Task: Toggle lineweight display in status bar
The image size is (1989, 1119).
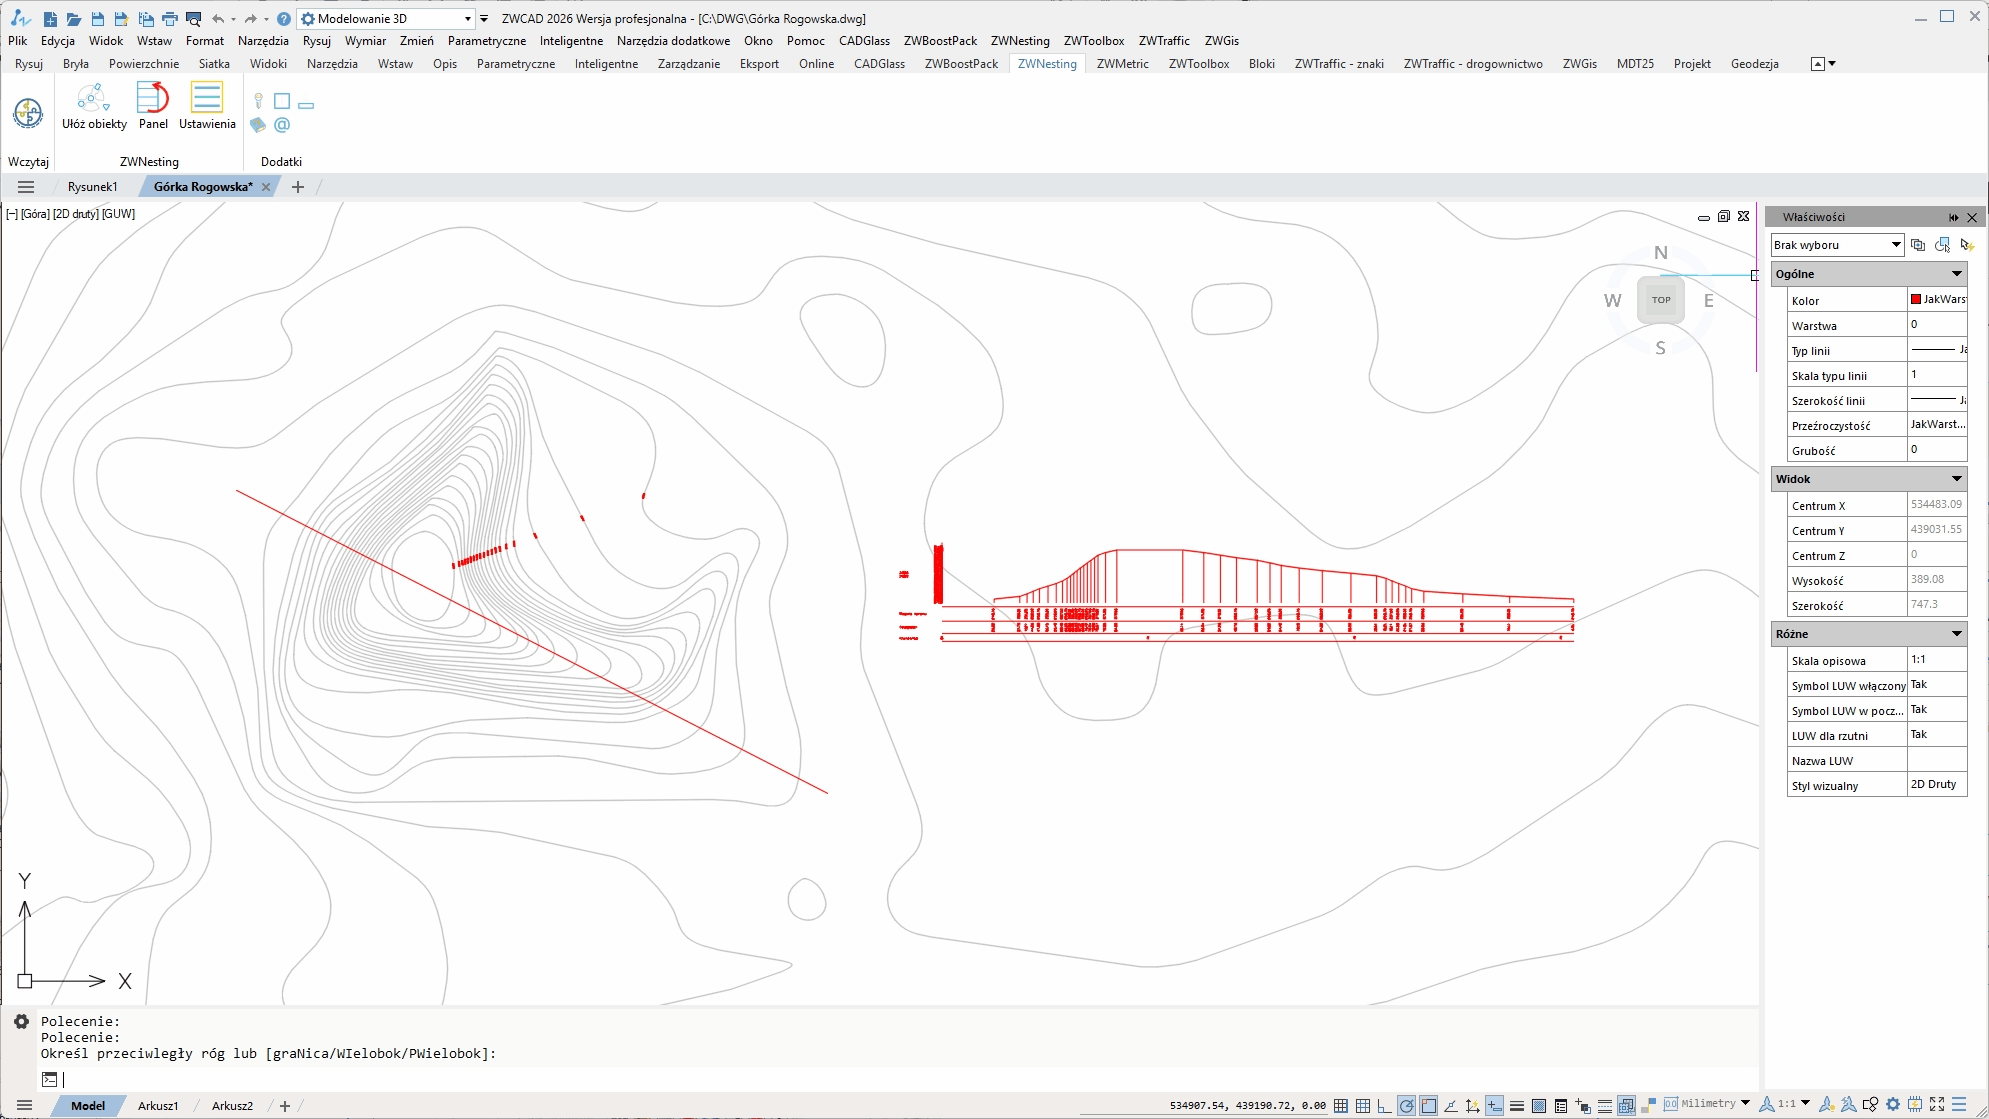Action: click(x=1517, y=1105)
